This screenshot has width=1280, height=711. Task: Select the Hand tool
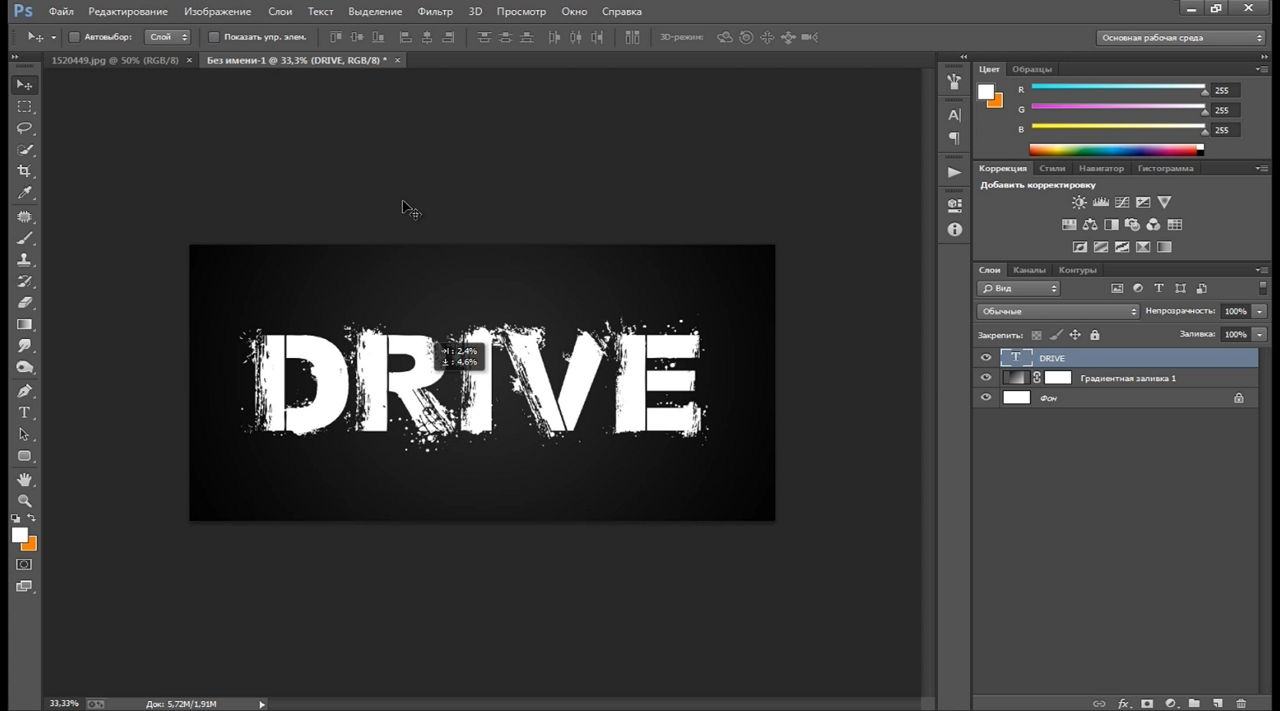coord(24,480)
